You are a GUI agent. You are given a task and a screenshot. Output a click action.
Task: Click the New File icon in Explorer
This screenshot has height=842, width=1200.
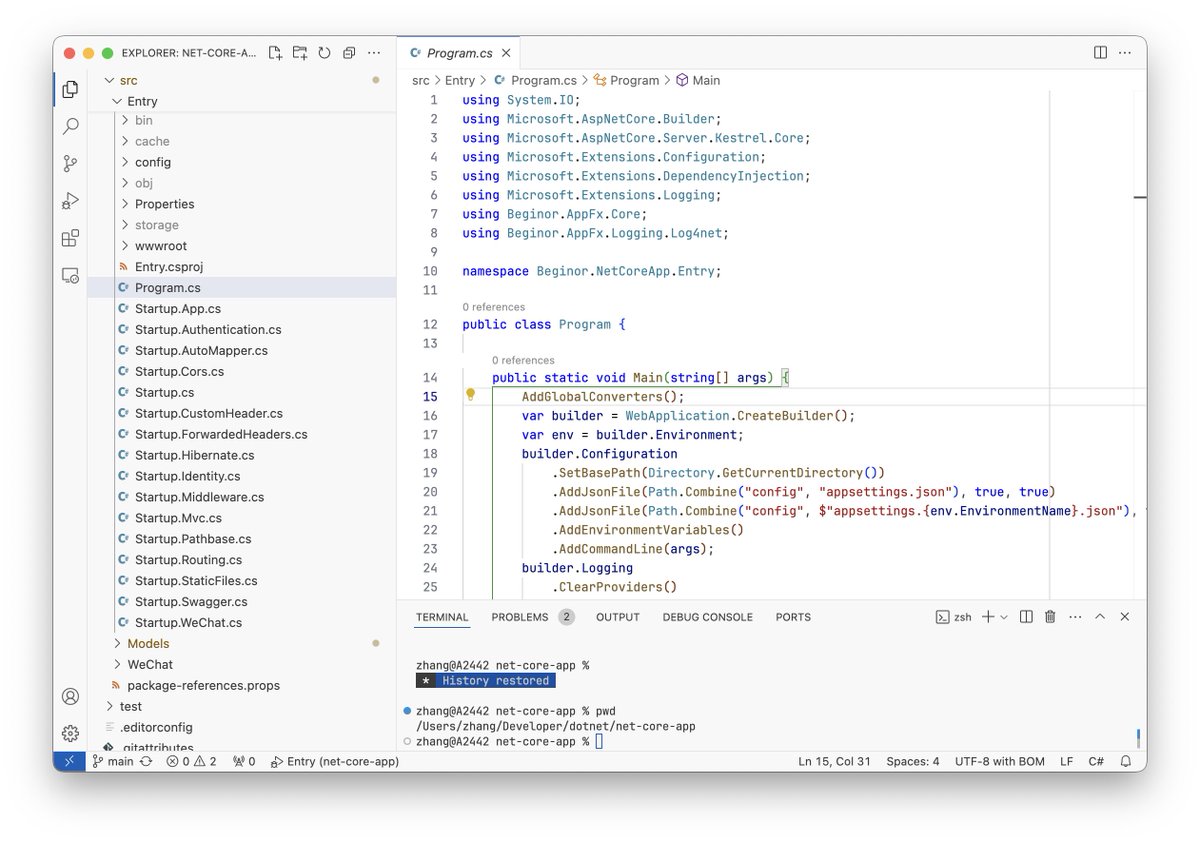click(275, 53)
